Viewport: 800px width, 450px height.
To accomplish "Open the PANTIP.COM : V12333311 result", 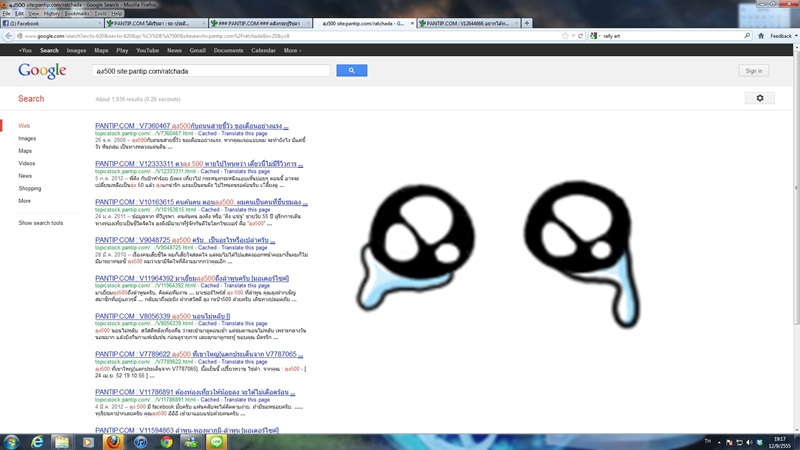I will coord(199,164).
